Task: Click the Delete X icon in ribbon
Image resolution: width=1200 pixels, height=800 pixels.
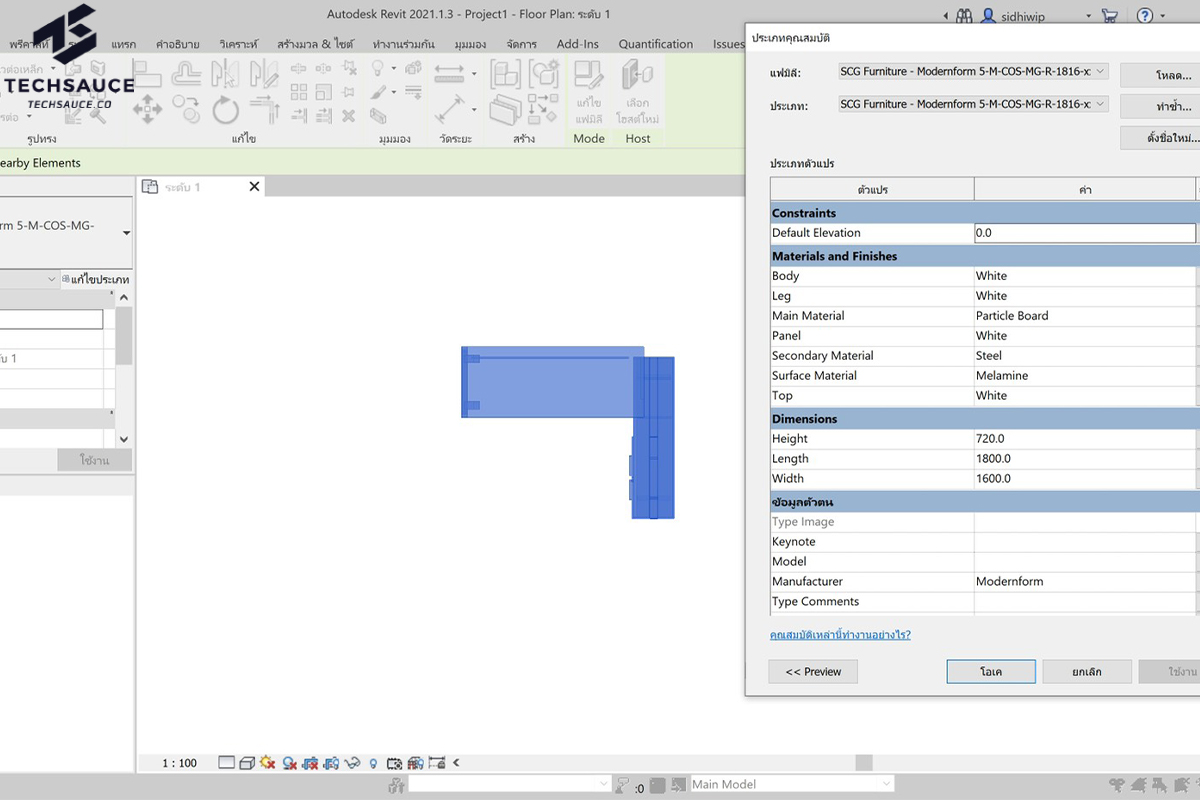Action: coord(349,116)
